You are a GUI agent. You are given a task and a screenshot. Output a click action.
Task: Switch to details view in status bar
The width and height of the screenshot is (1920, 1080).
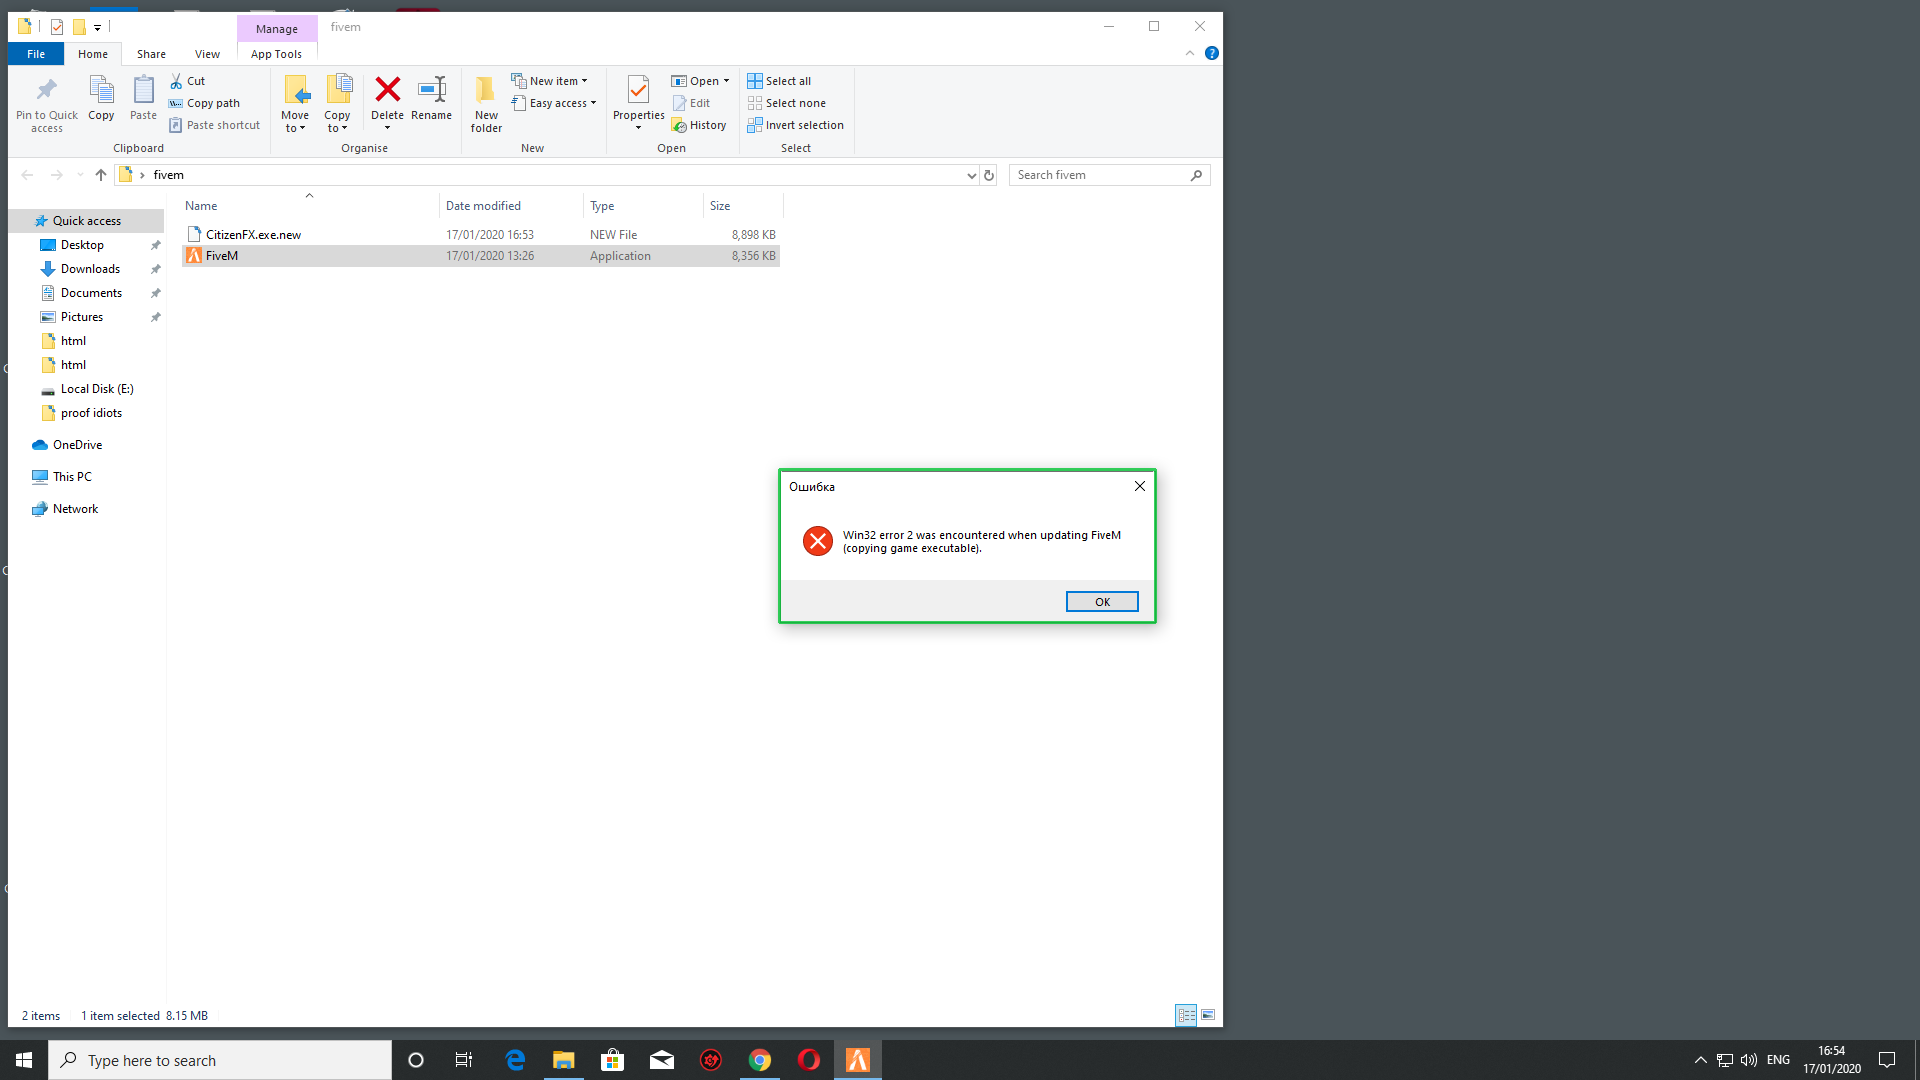[x=1186, y=1015]
